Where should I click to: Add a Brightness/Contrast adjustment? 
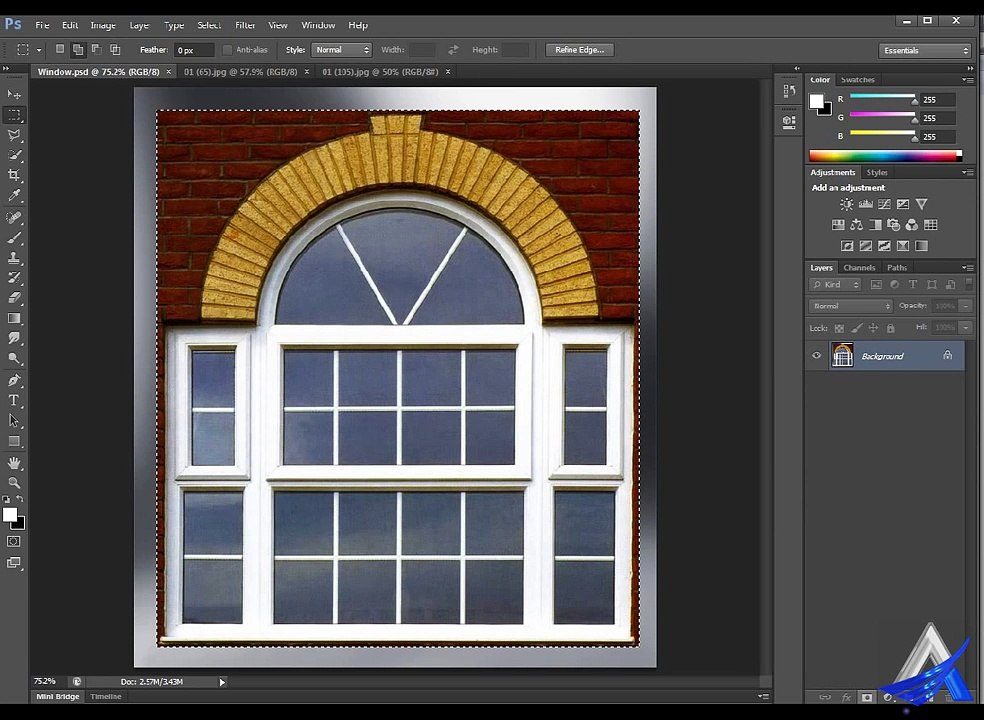[x=847, y=204]
